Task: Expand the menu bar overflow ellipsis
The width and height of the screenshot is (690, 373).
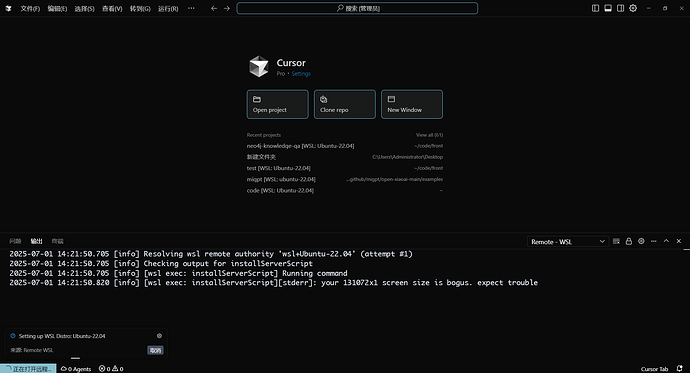Action: click(x=191, y=8)
